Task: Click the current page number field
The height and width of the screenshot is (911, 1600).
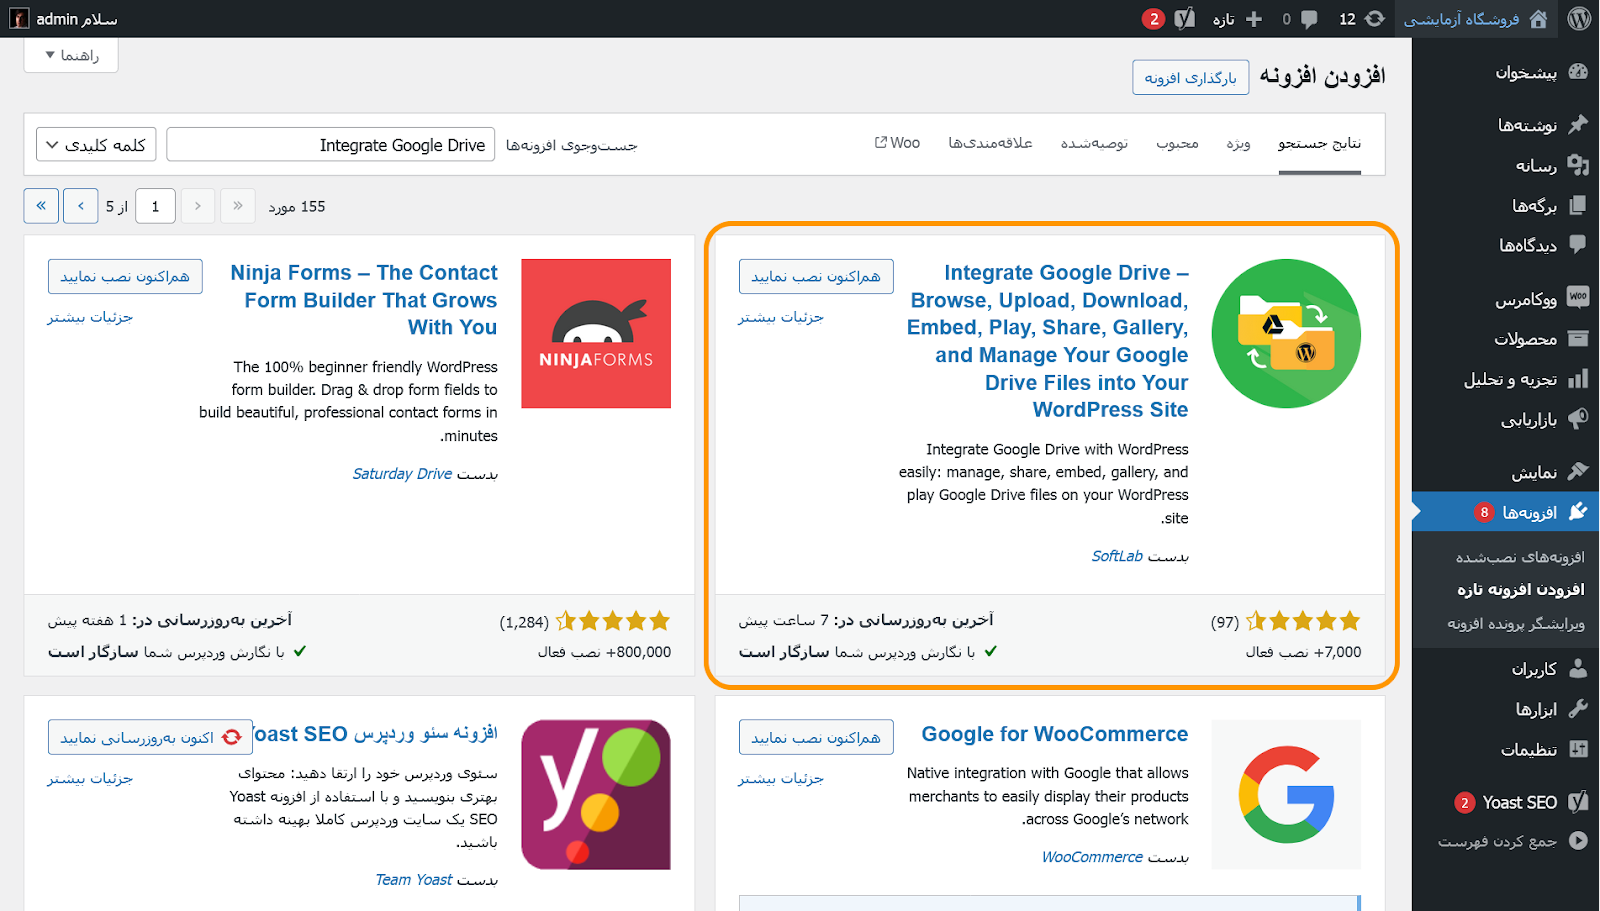Action: coord(155,206)
